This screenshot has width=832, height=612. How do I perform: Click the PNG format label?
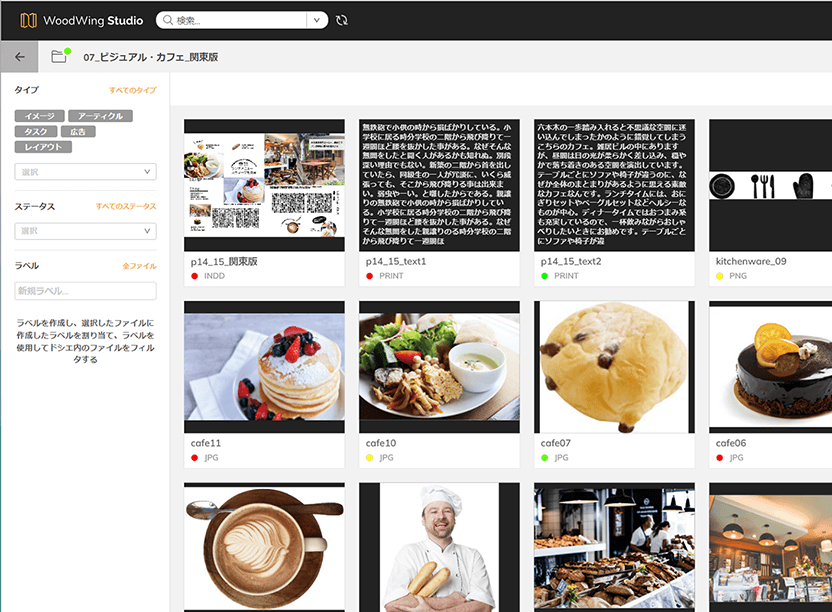[738, 276]
